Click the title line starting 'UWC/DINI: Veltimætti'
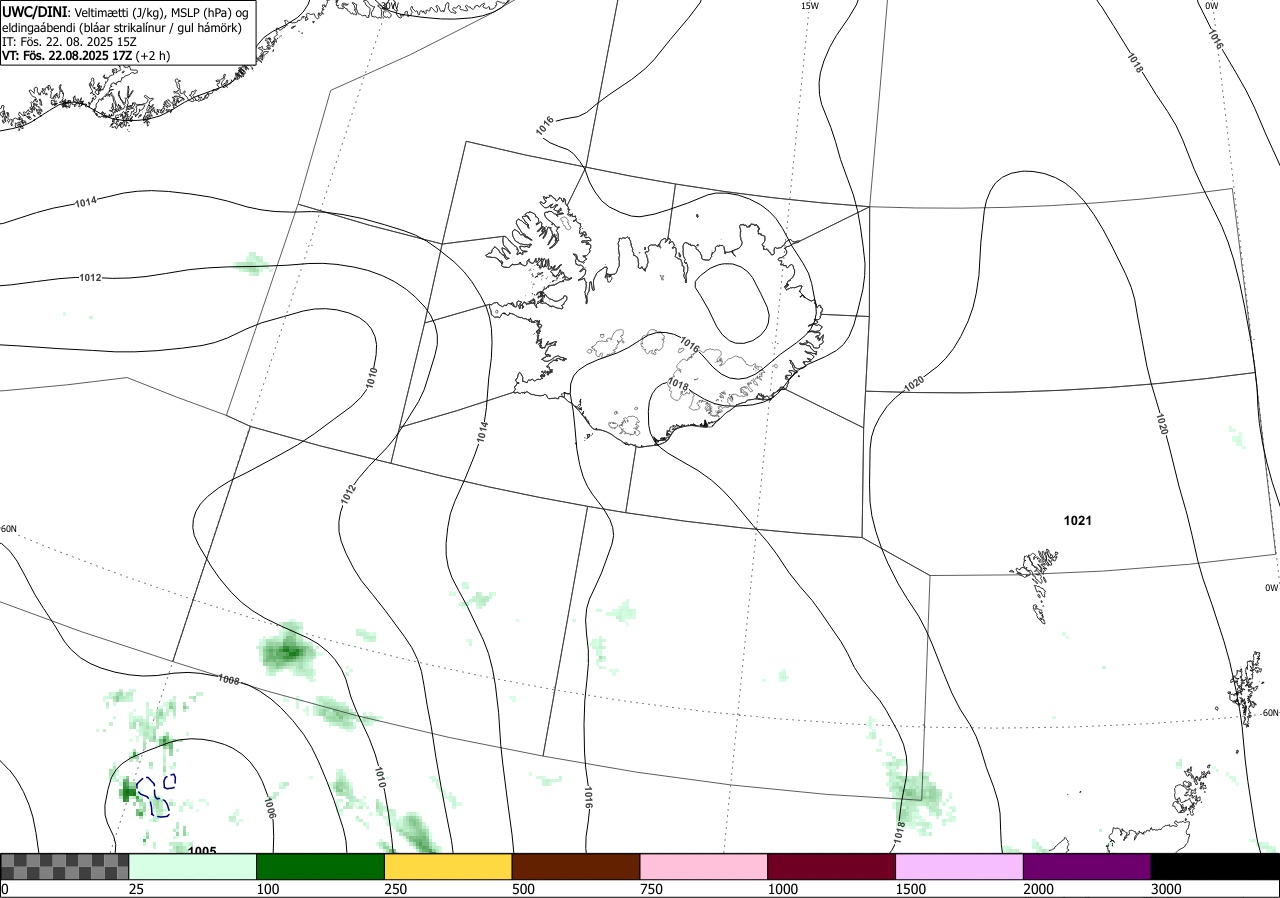The image size is (1280, 898). click(x=125, y=12)
